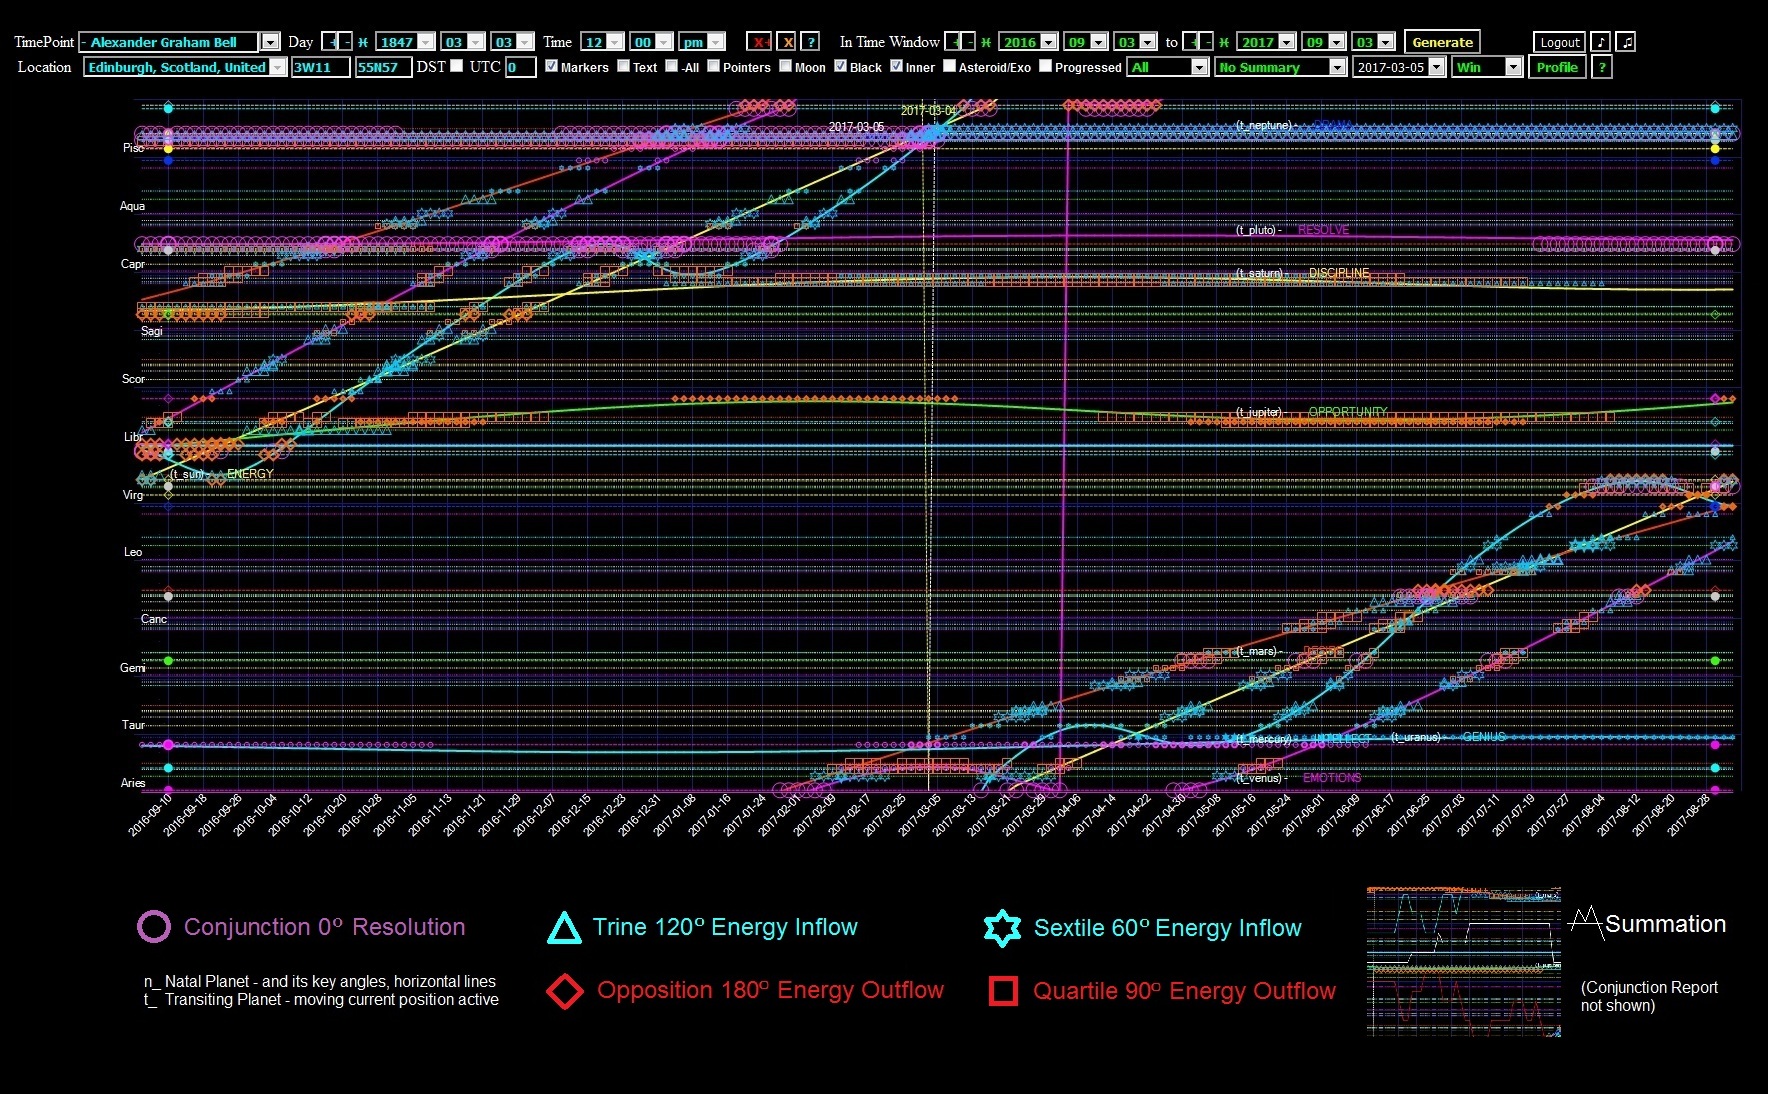The image size is (1768, 1094).
Task: Open the 2017-03-05 date dropdown
Action: tap(1399, 67)
